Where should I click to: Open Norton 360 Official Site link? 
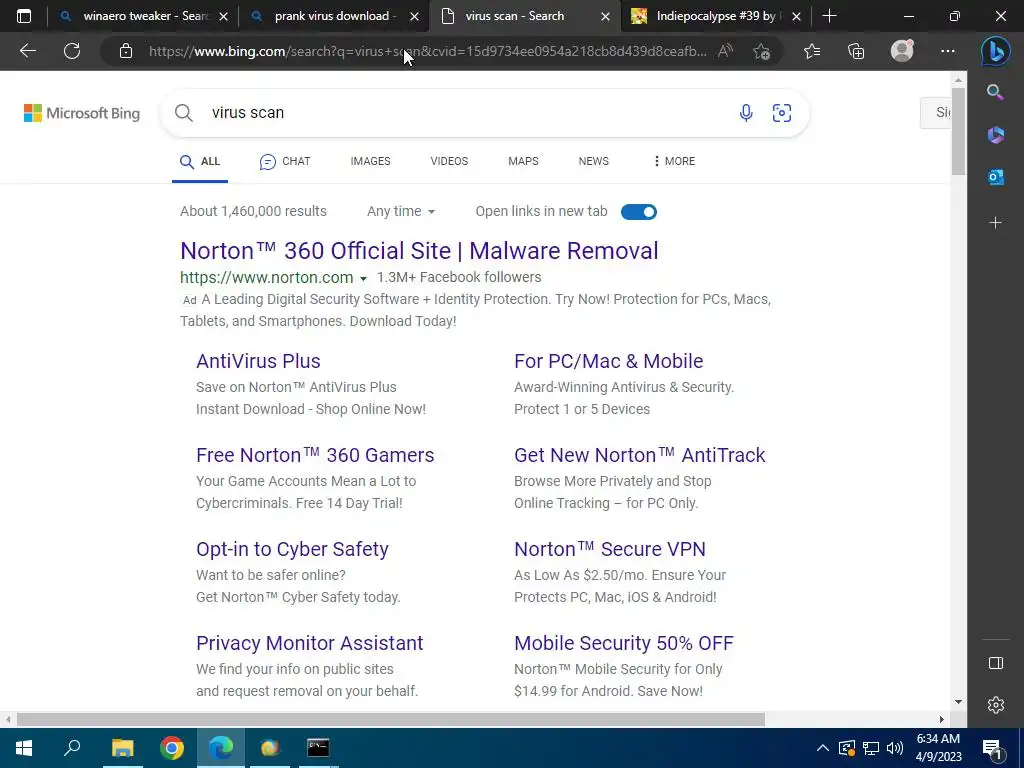click(419, 251)
